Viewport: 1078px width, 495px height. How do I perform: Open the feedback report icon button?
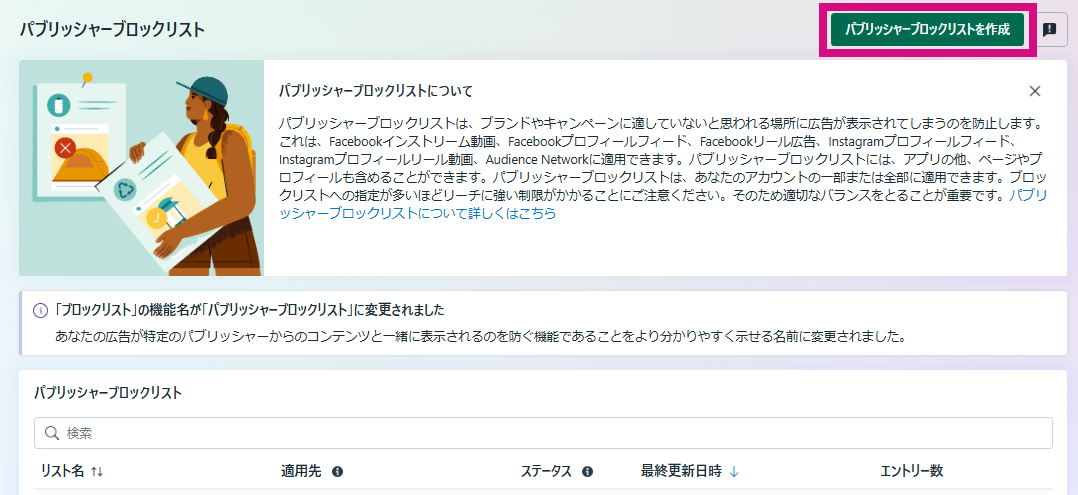coord(1049,30)
